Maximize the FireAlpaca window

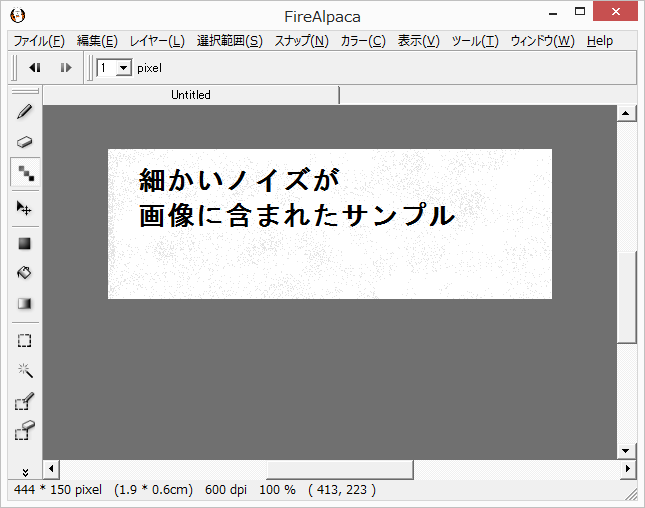click(580, 12)
